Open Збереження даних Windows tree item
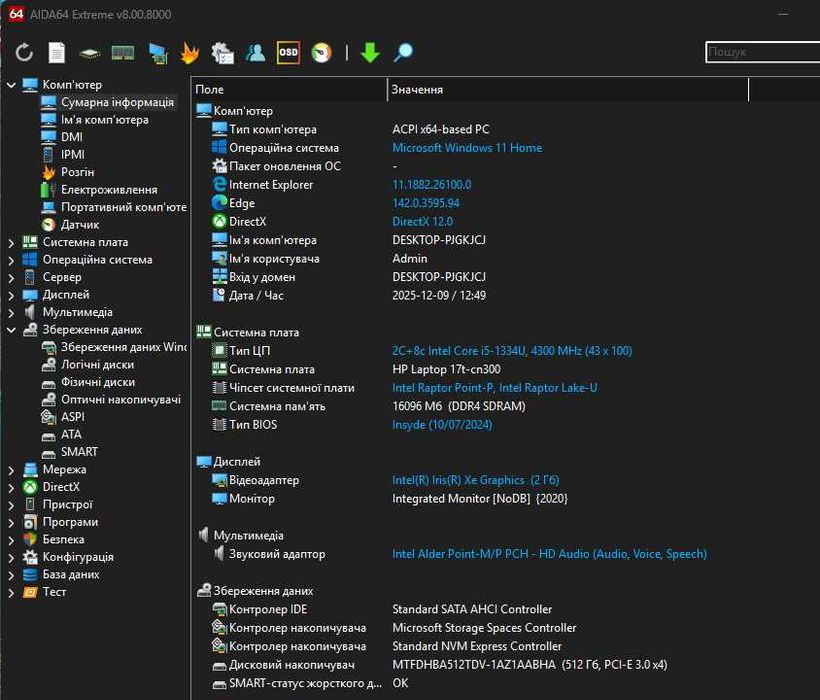 (123, 347)
